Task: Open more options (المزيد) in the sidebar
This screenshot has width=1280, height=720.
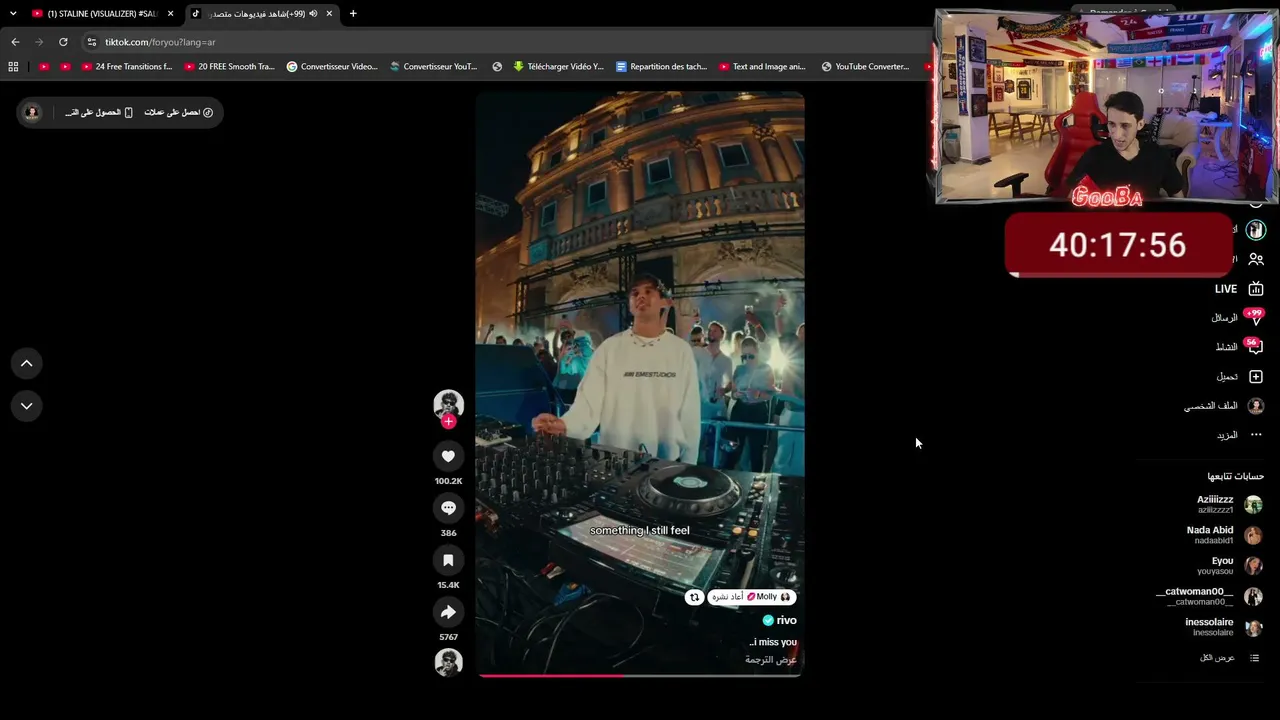Action: coord(1240,435)
